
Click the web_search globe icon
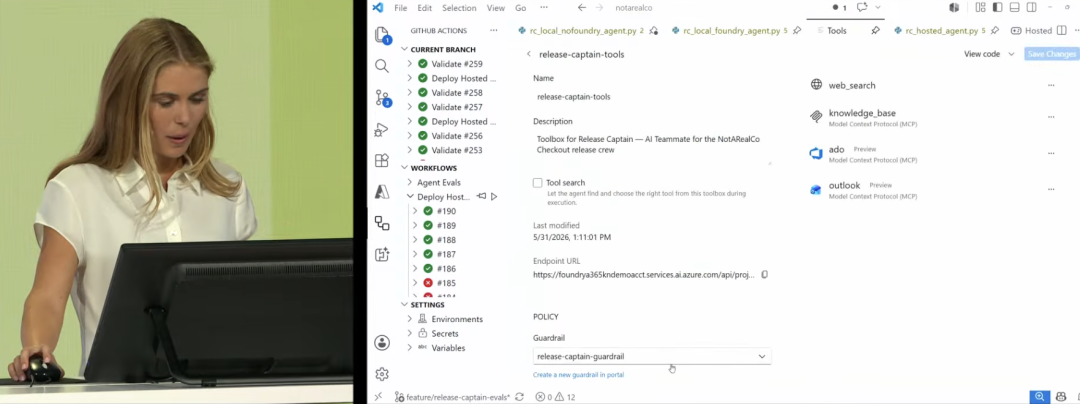click(816, 85)
